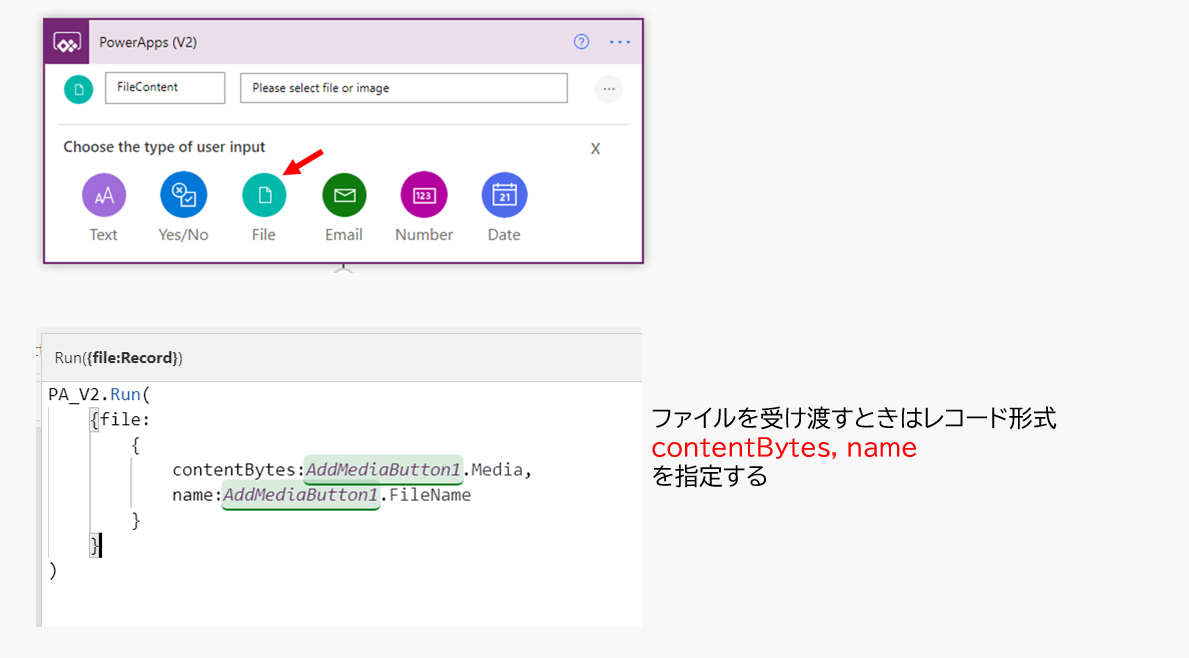The image size is (1189, 658).
Task: Click the Text label under the icon
Action: 103,235
